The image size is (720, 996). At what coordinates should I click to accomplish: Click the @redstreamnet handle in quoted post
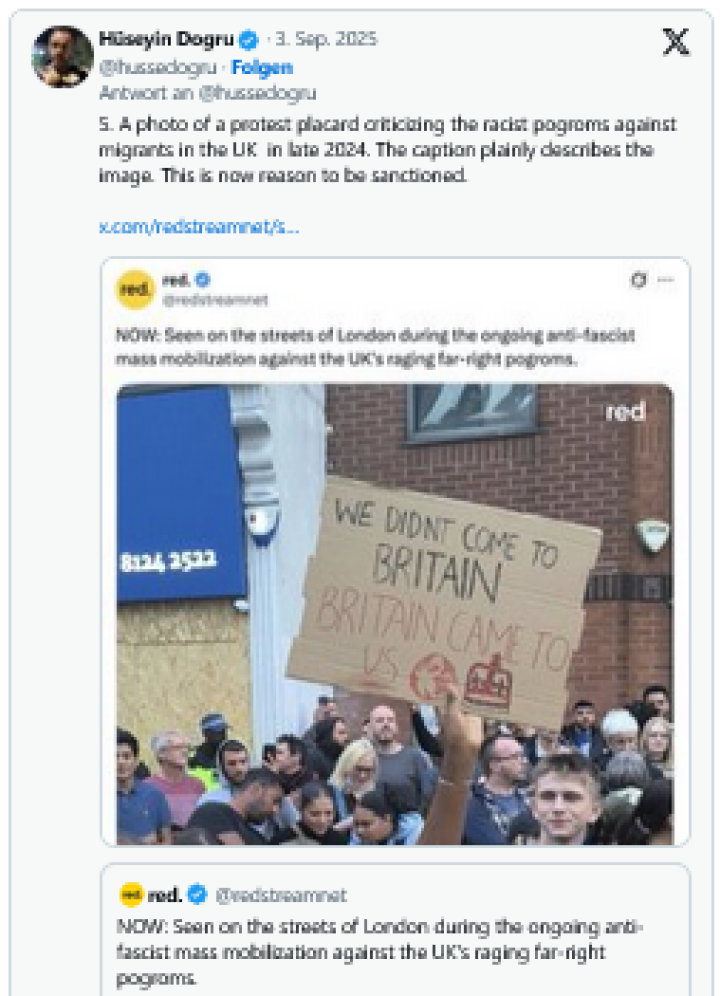[215, 300]
